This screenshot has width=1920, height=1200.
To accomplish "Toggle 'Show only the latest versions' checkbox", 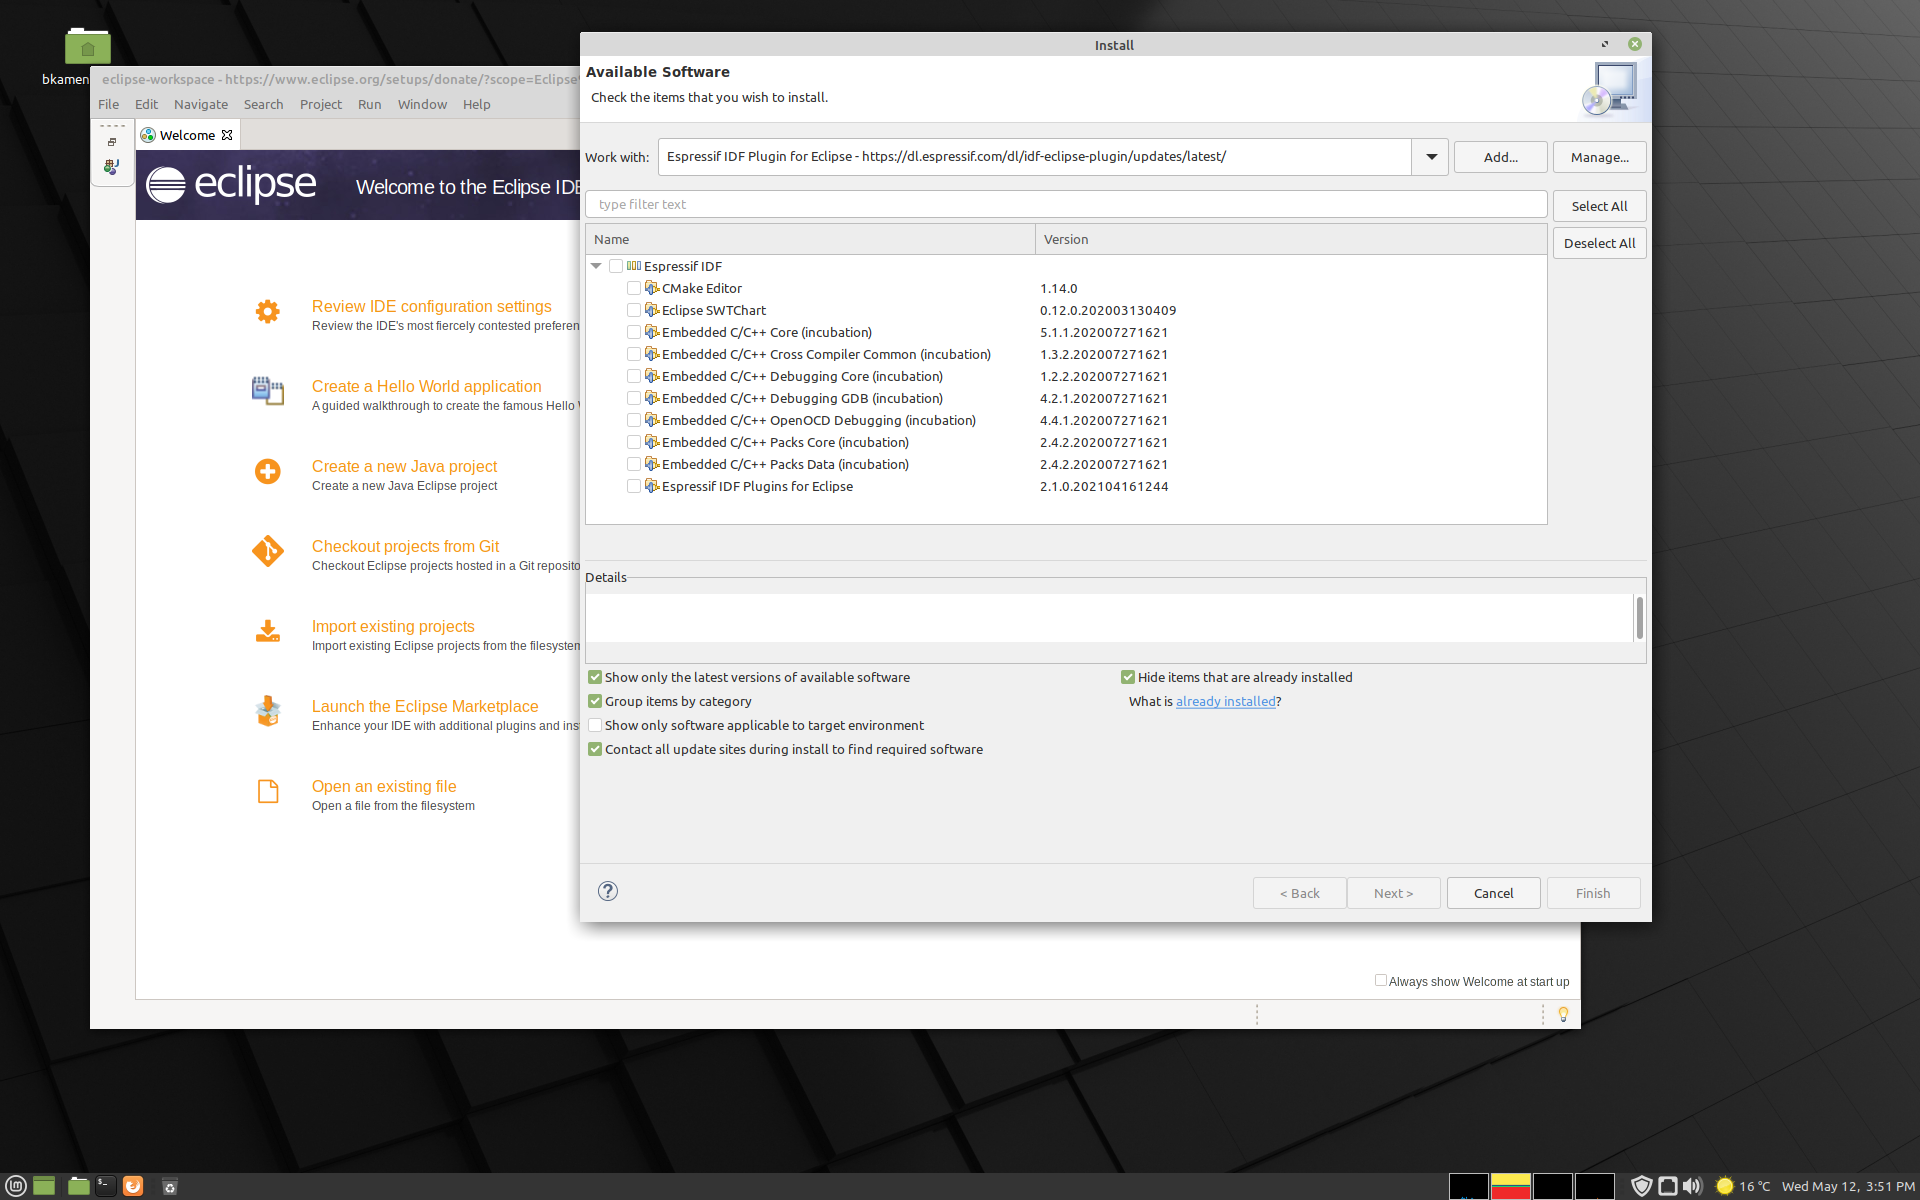I will 596,677.
